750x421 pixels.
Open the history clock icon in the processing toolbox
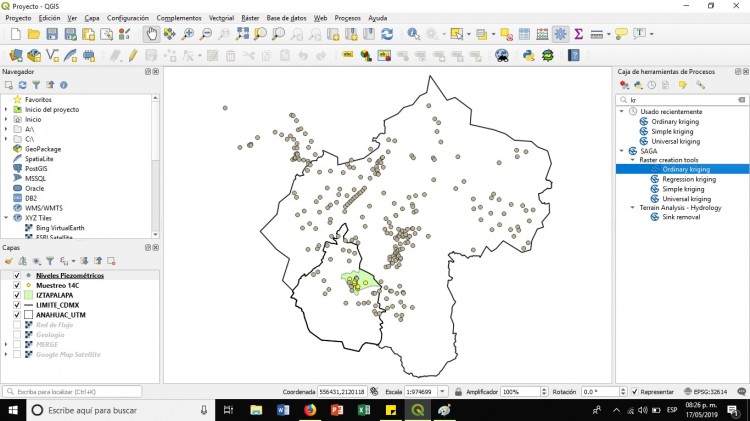click(651, 85)
